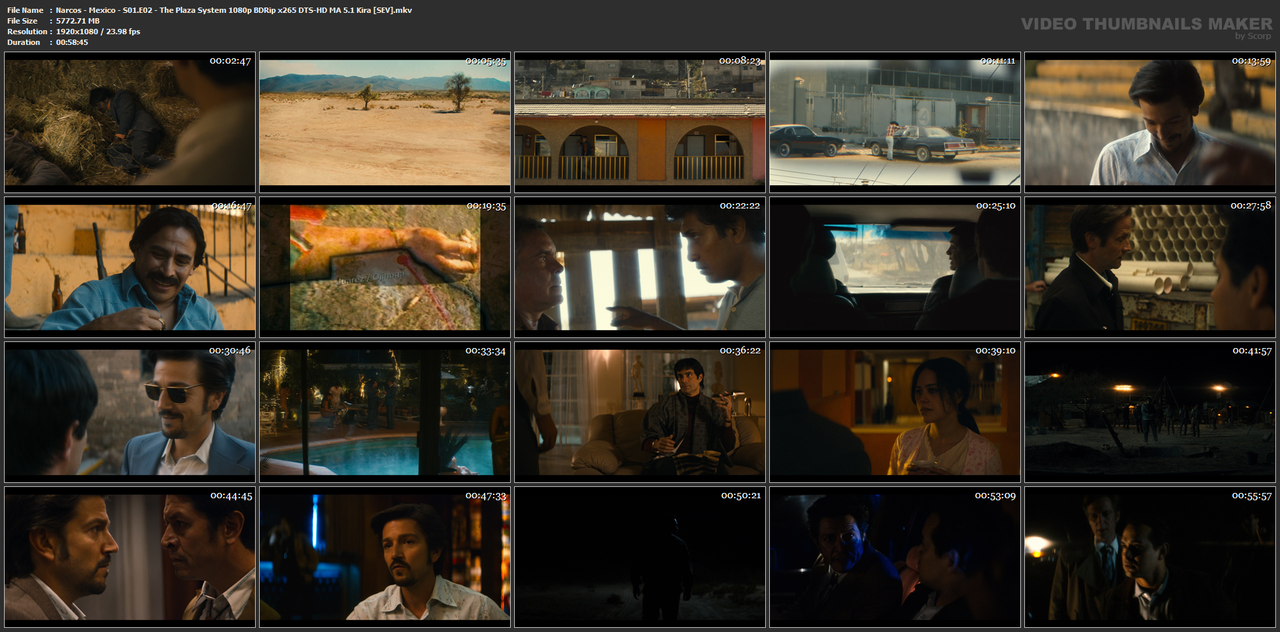This screenshot has width=1280, height=632.
Task: Select the two men facing thumbnail stamped 00:22:22
Action: [x=640, y=267]
